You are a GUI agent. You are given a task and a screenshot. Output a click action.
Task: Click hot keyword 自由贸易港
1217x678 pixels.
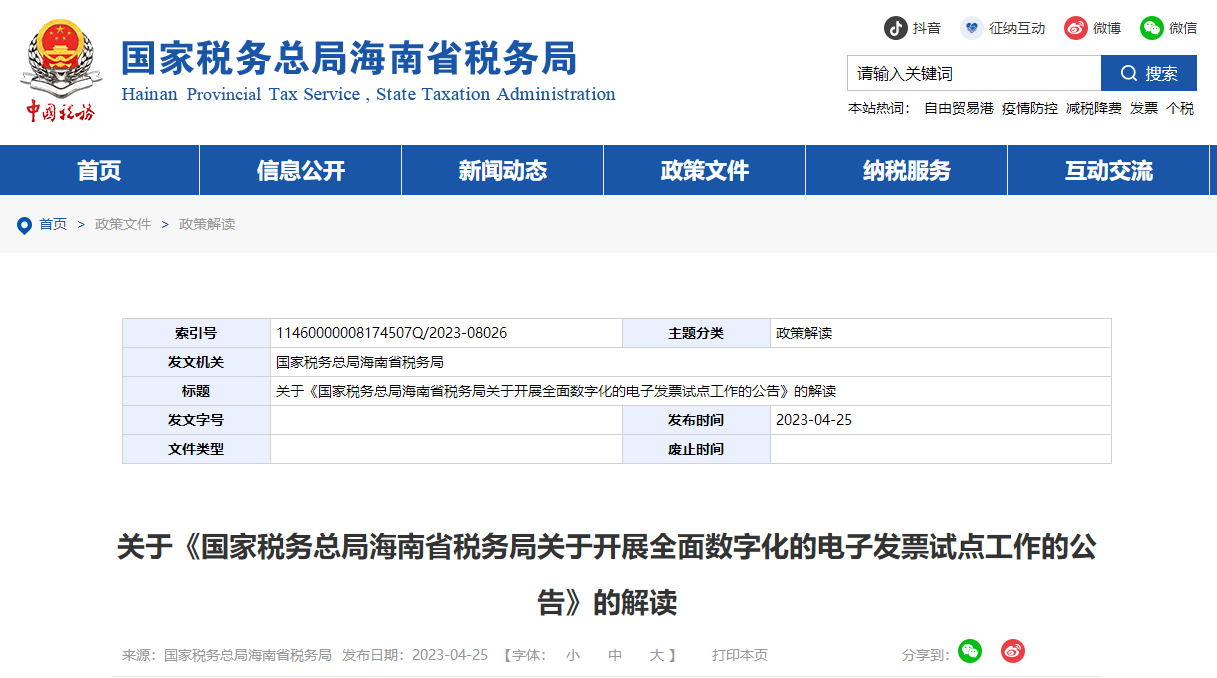point(958,108)
